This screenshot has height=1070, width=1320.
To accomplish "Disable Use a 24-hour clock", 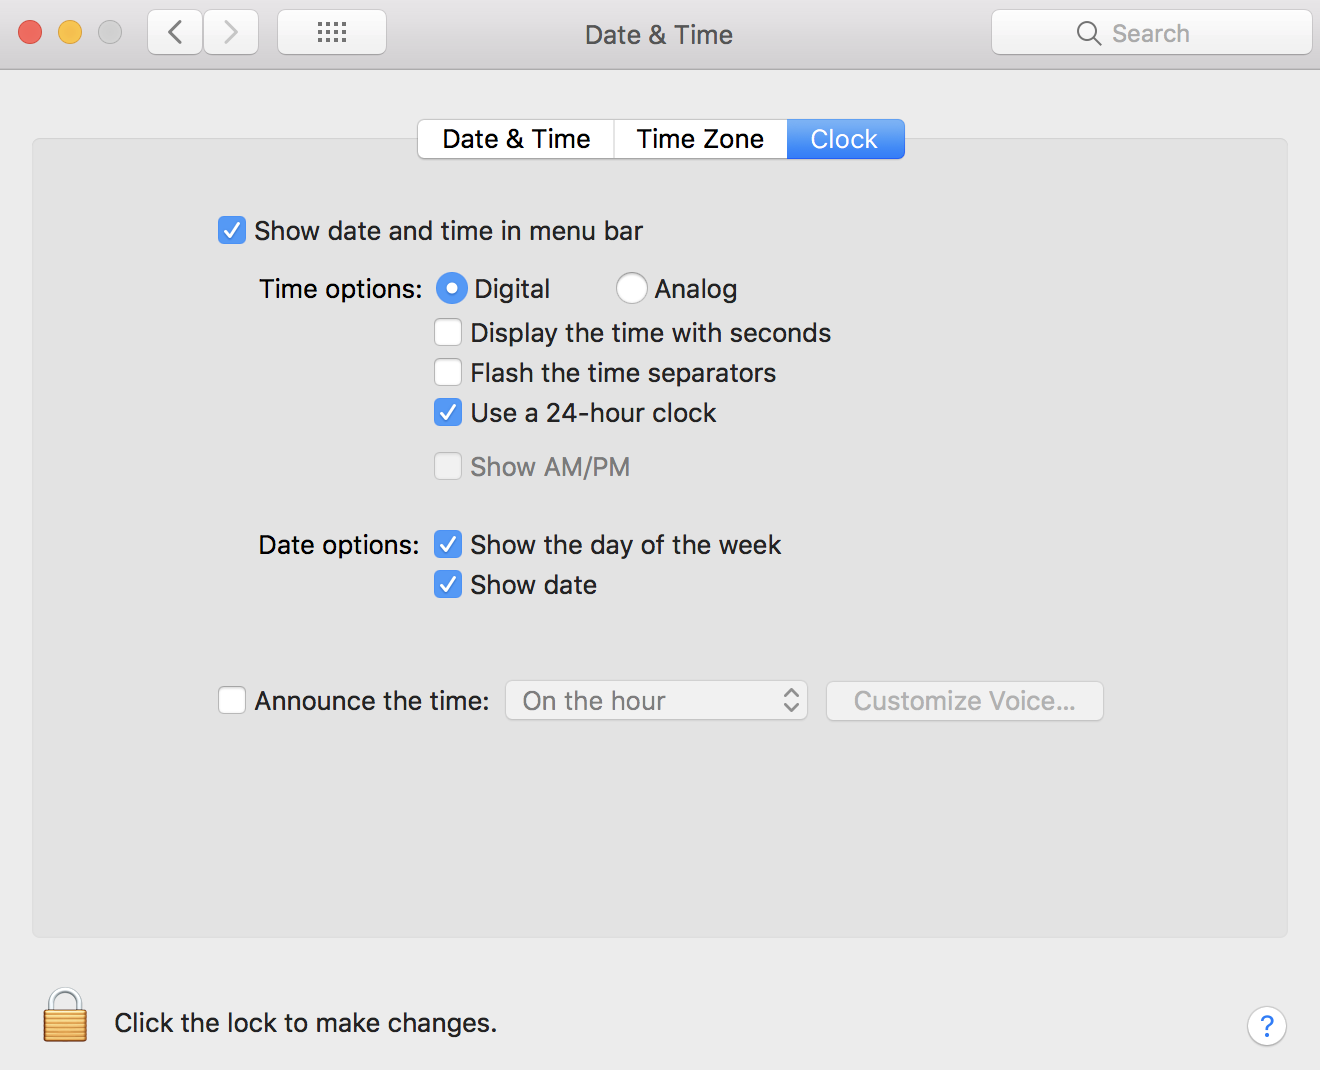I will click(448, 413).
